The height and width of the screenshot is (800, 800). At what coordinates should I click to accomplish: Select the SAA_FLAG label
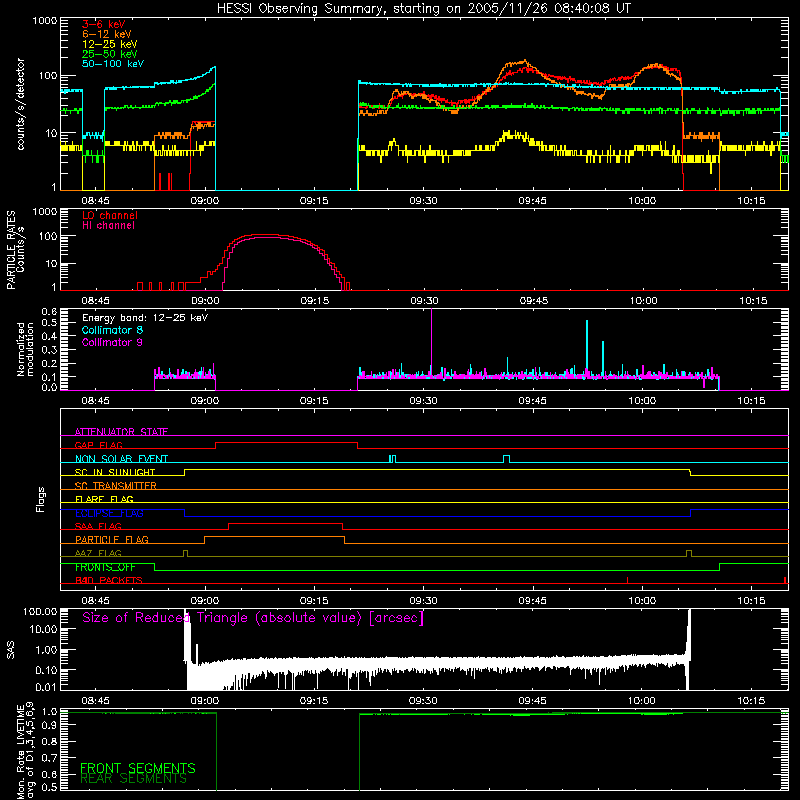98,526
